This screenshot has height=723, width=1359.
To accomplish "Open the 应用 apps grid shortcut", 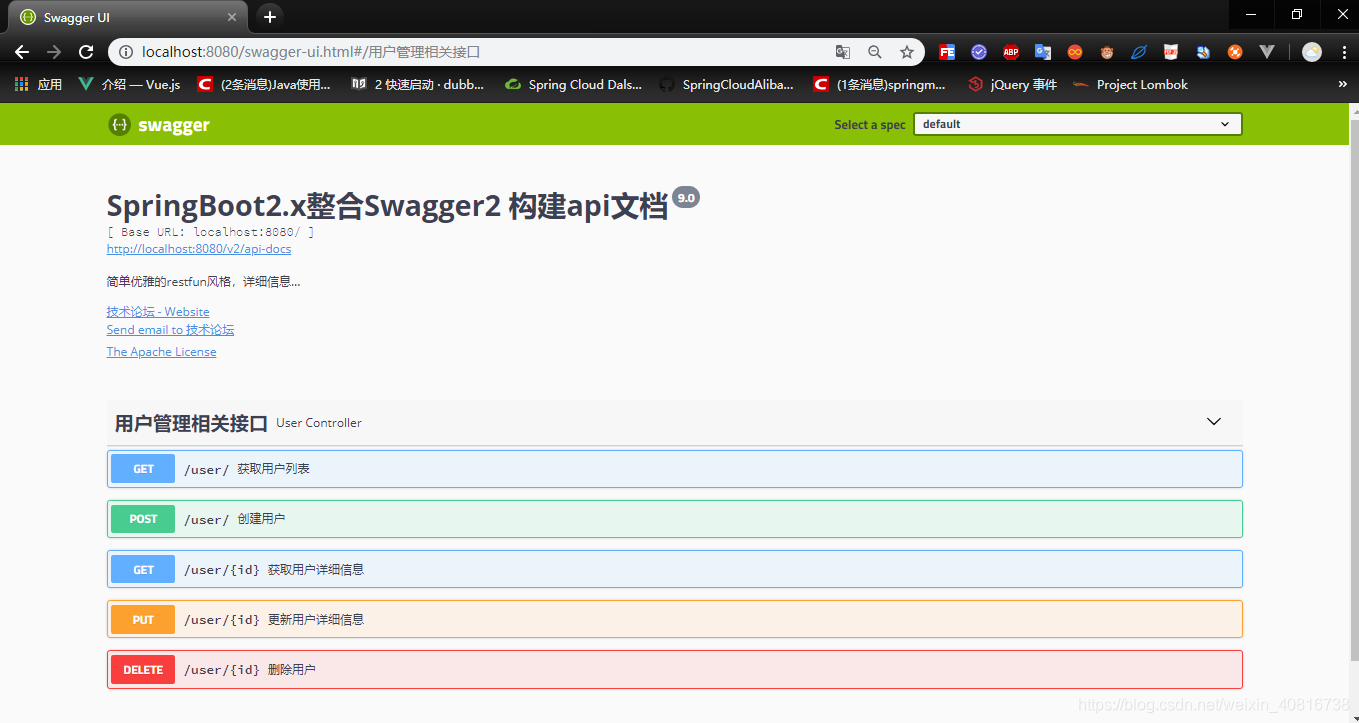I will [x=38, y=85].
